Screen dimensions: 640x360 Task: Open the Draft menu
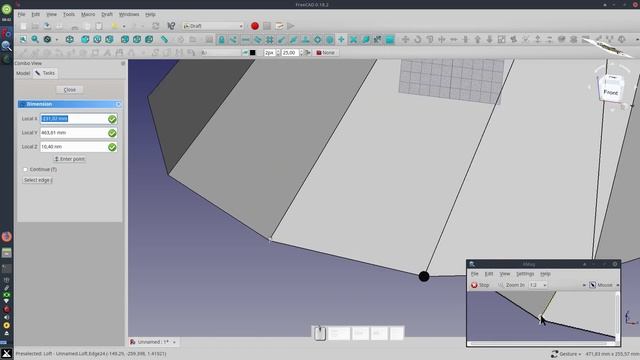point(107,14)
